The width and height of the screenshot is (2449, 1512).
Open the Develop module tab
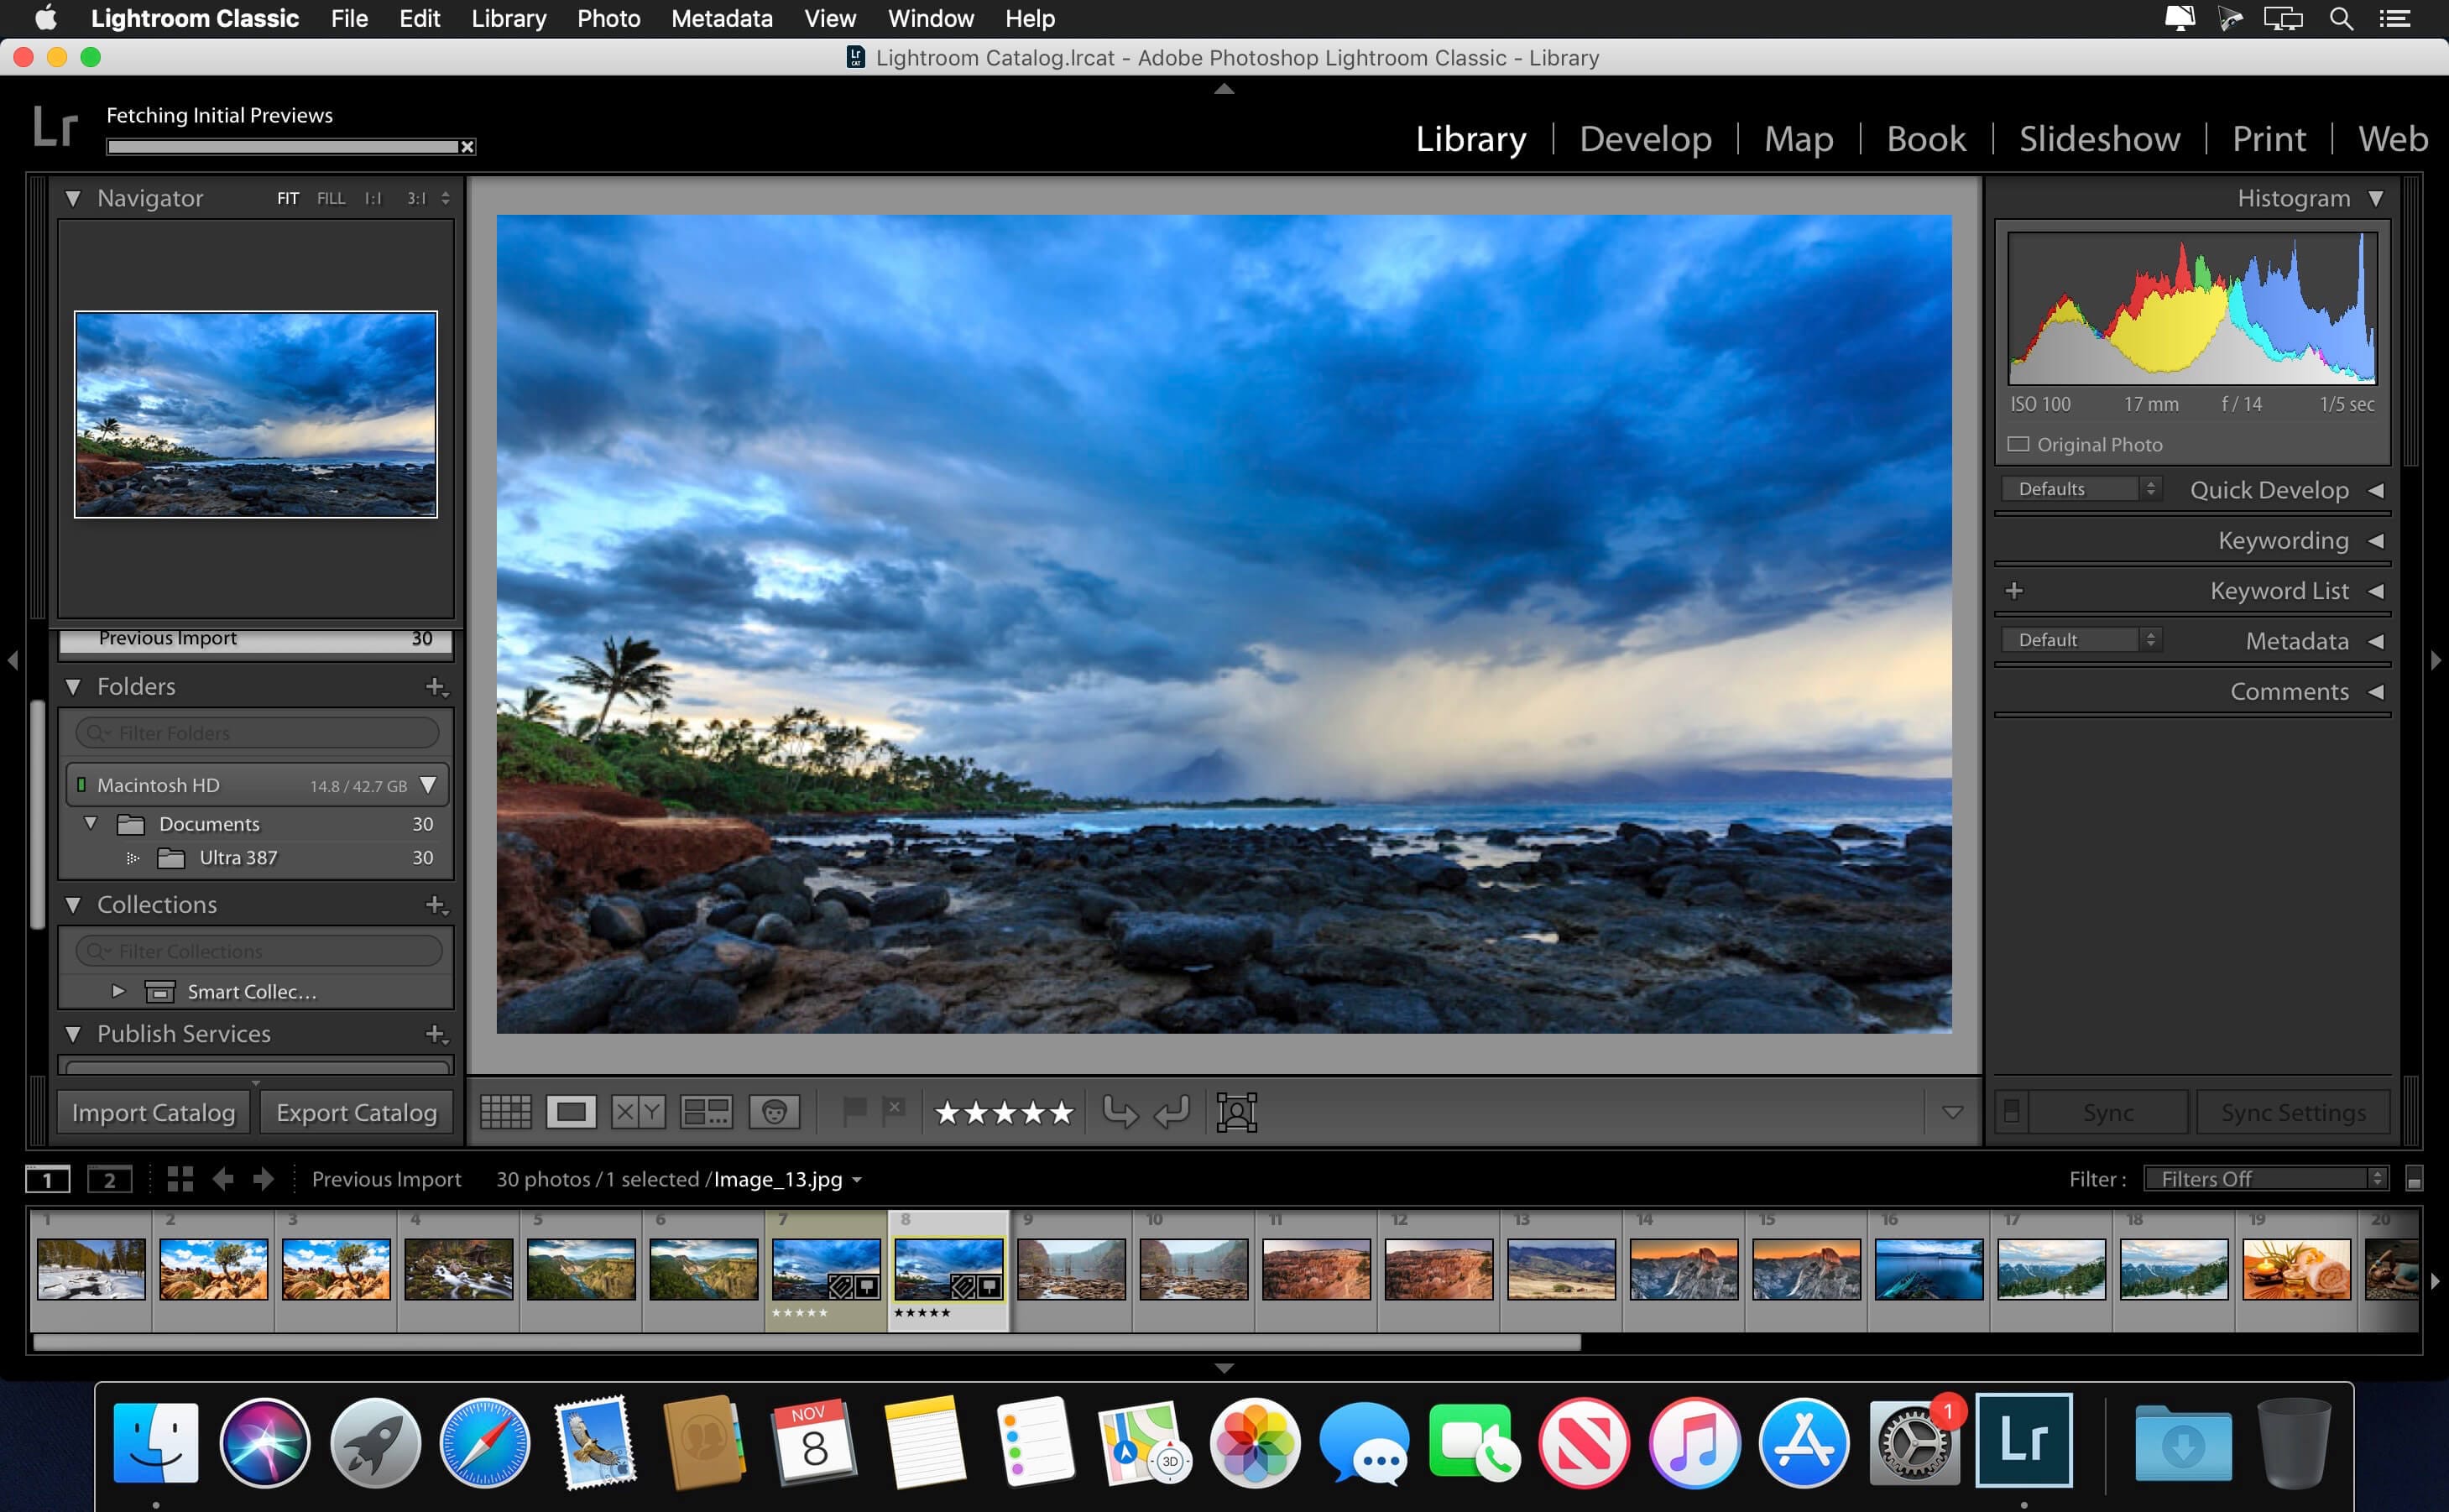click(1642, 138)
